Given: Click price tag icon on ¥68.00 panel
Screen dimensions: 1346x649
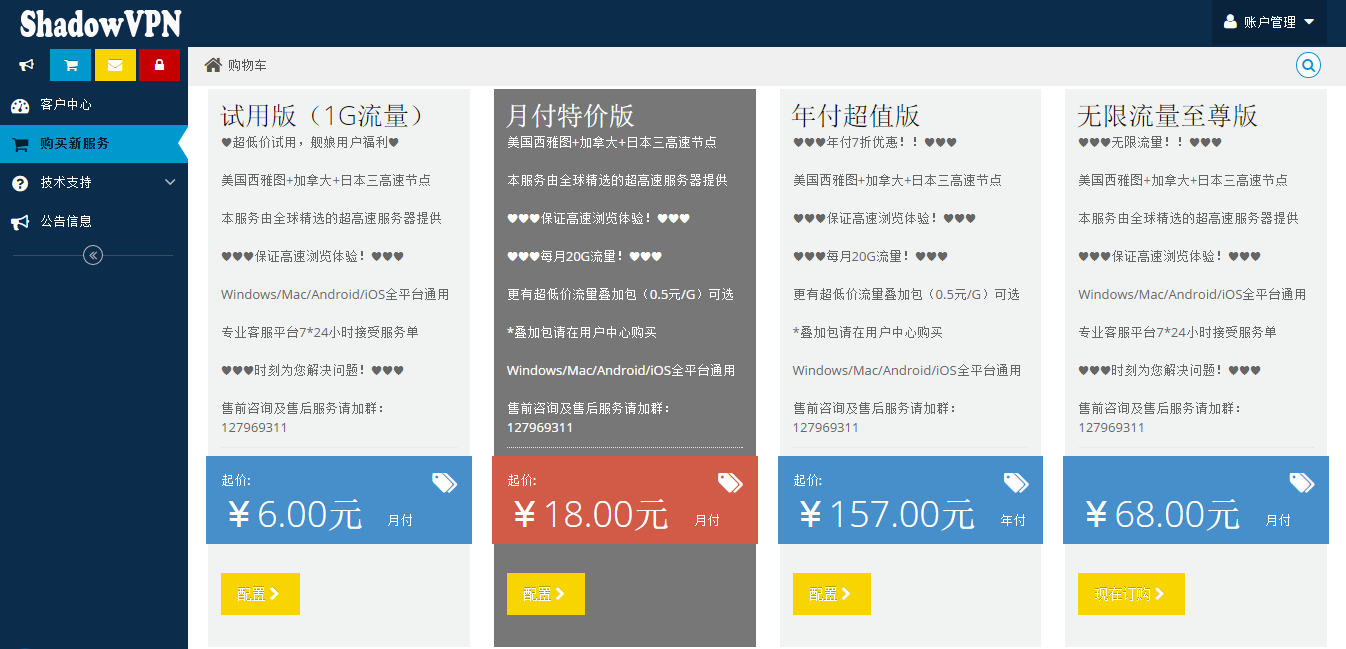Looking at the screenshot, I should coord(1301,483).
